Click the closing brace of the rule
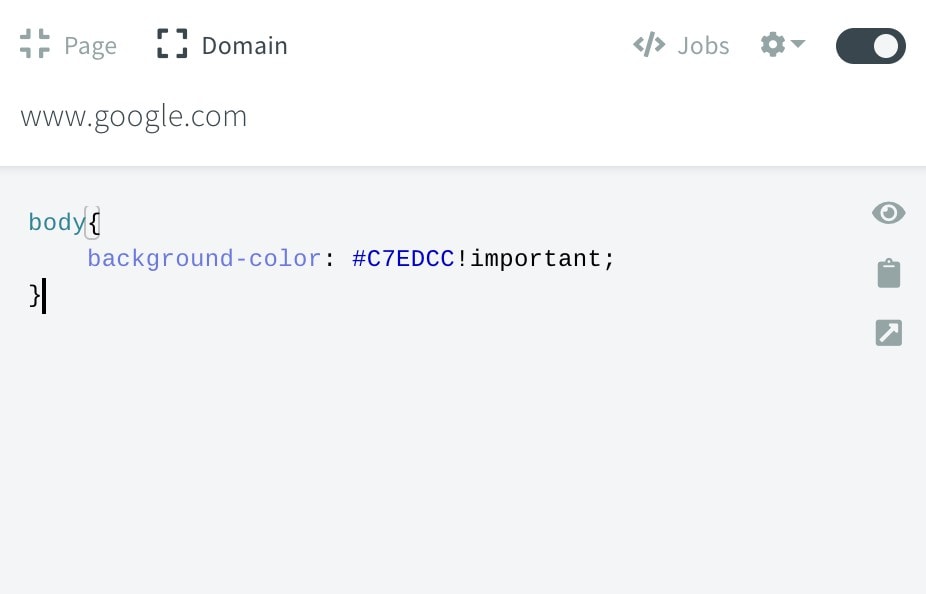This screenshot has width=926, height=594. coord(34,295)
